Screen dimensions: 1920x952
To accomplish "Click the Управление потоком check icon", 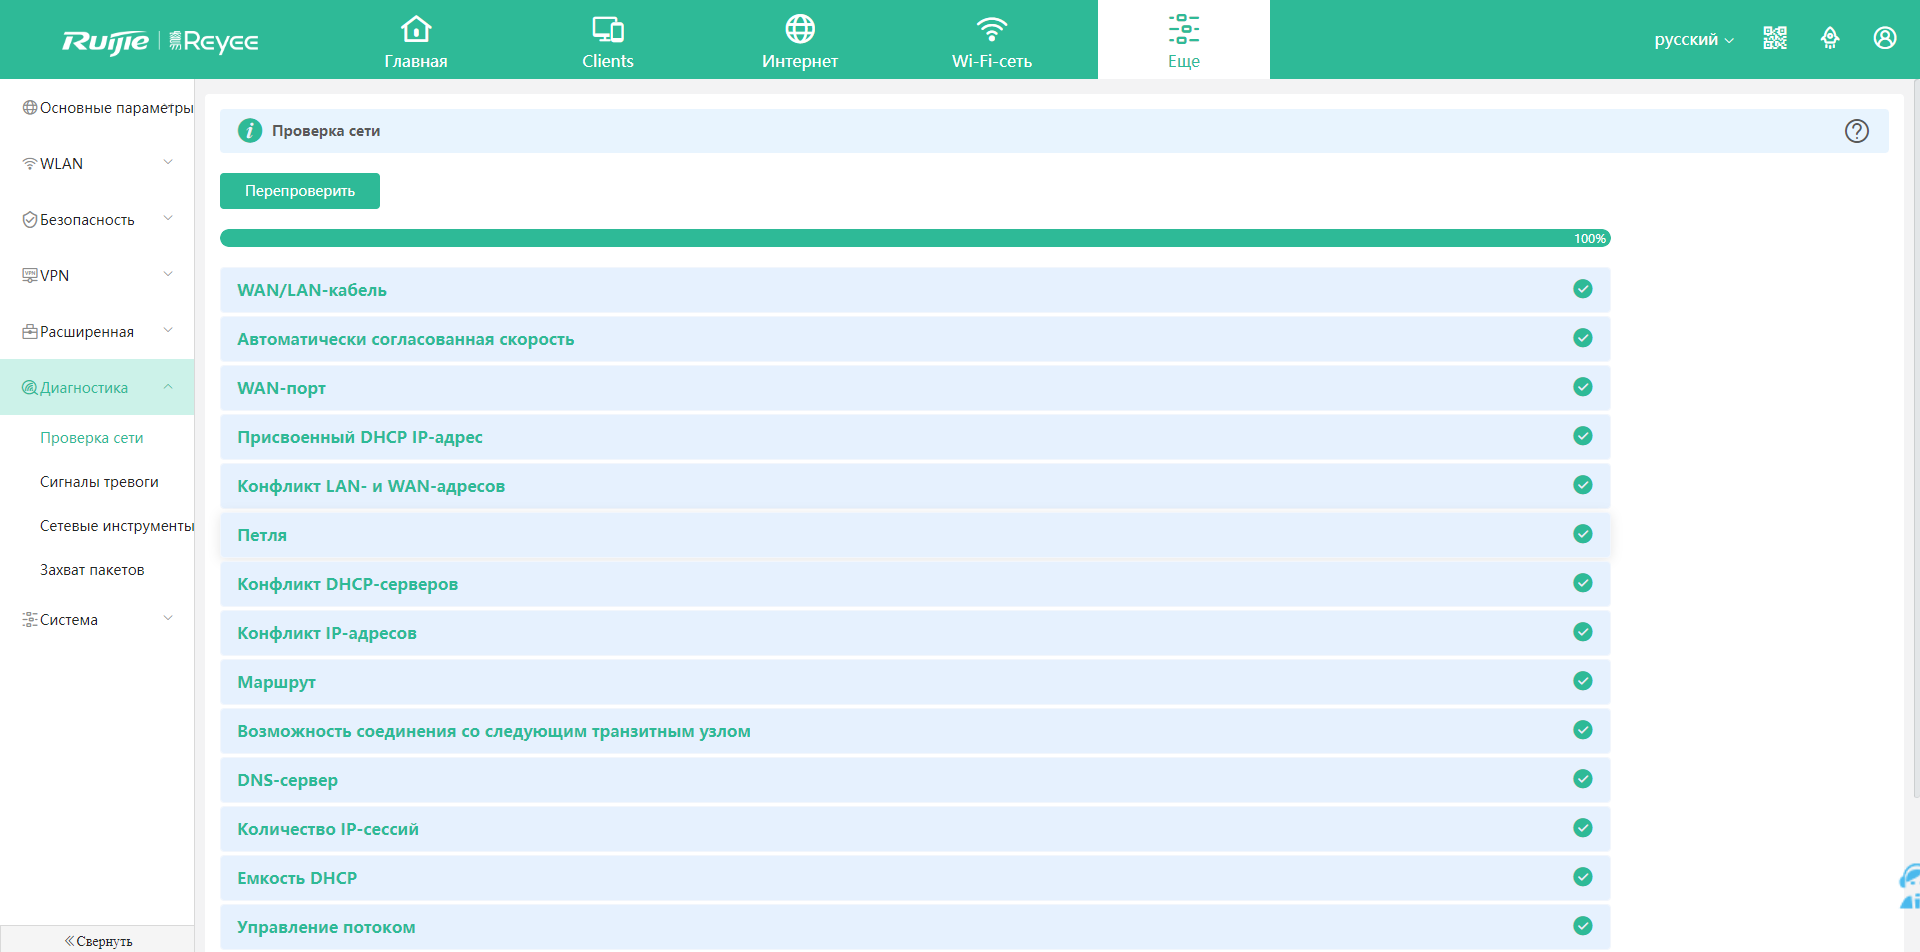I will coord(1583,926).
